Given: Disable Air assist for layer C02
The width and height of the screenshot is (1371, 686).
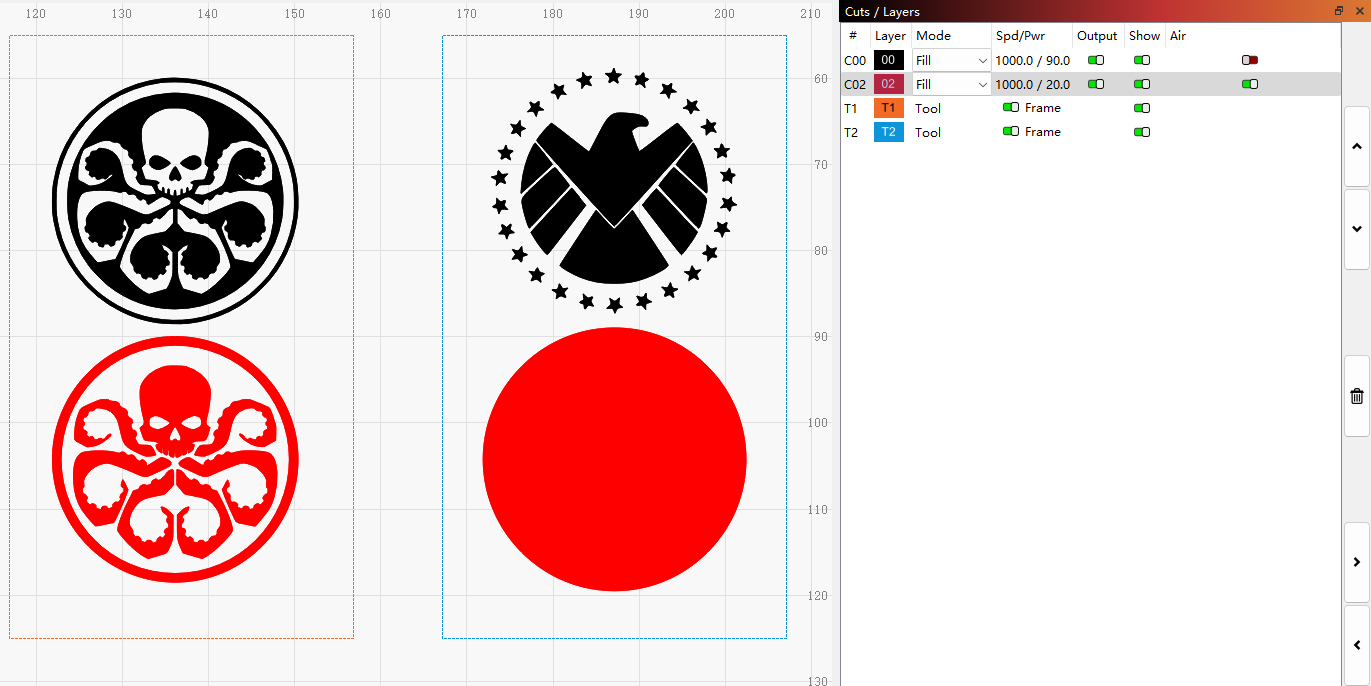Looking at the screenshot, I should [1250, 84].
